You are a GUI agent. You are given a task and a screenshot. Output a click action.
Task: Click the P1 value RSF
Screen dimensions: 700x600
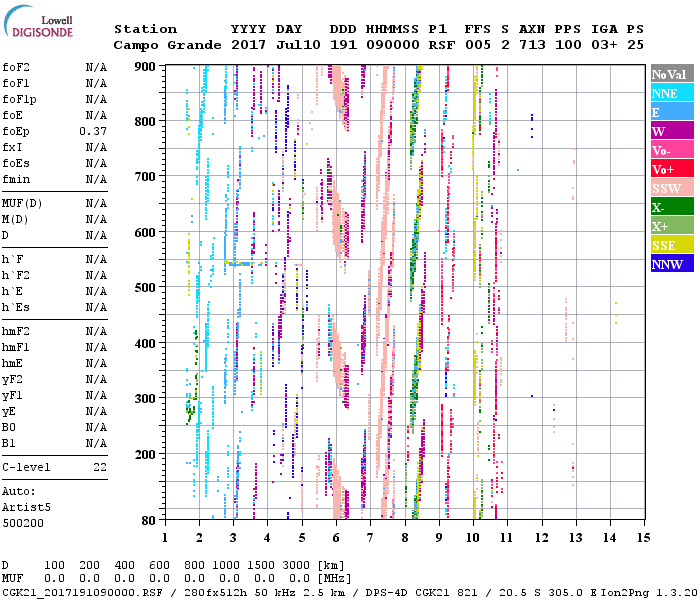442,45
